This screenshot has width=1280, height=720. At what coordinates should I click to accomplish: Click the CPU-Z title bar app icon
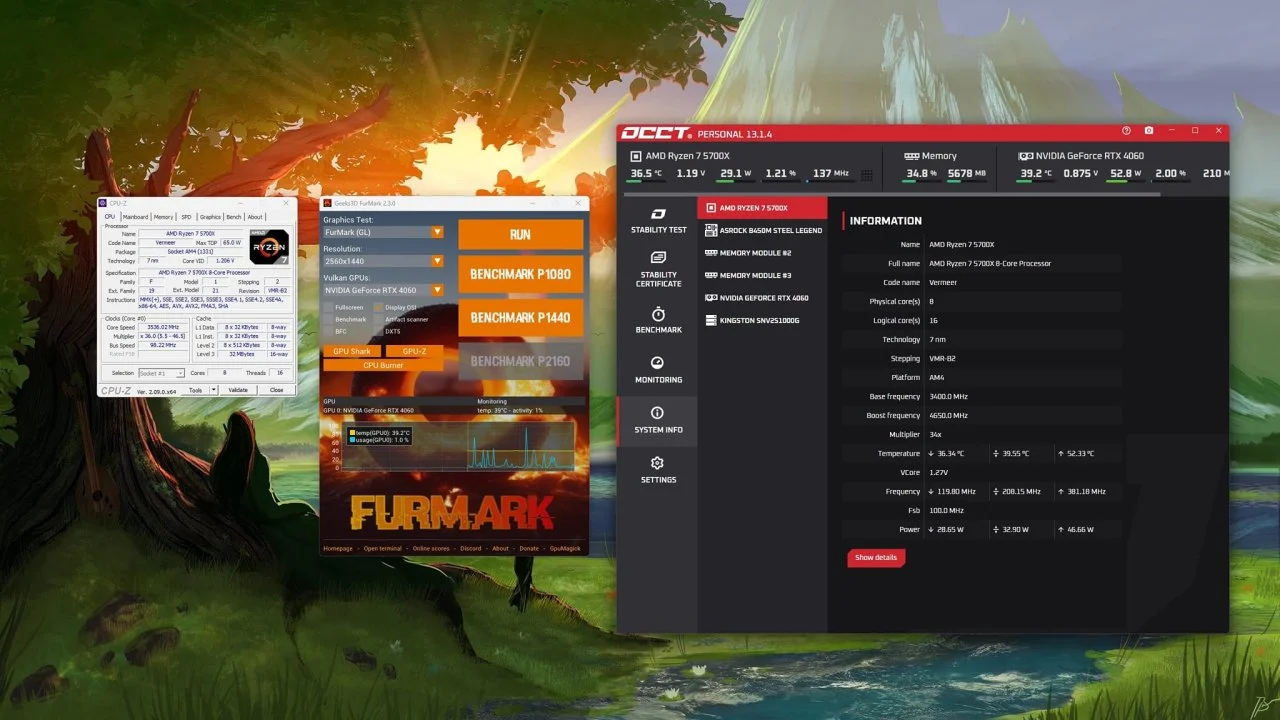point(103,204)
